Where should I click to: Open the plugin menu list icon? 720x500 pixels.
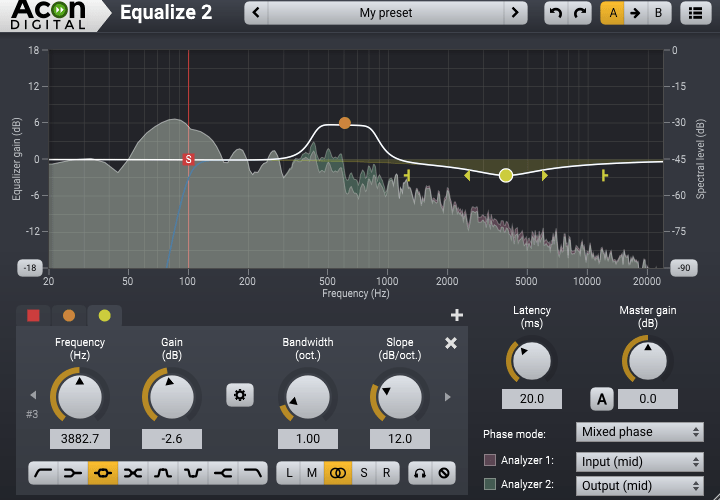pos(696,13)
